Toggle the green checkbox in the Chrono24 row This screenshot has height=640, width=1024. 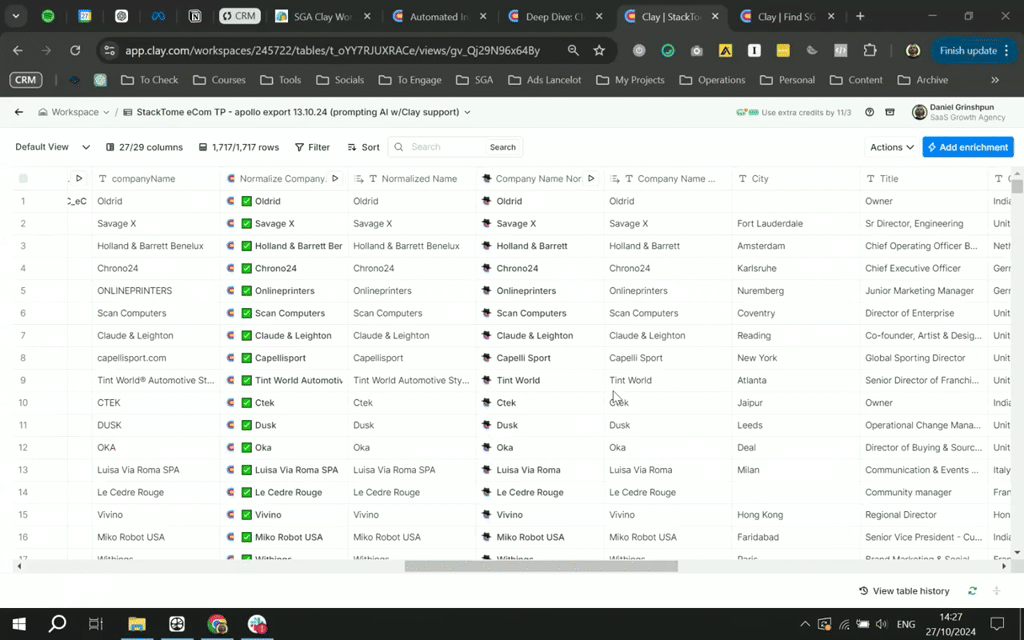[246, 268]
